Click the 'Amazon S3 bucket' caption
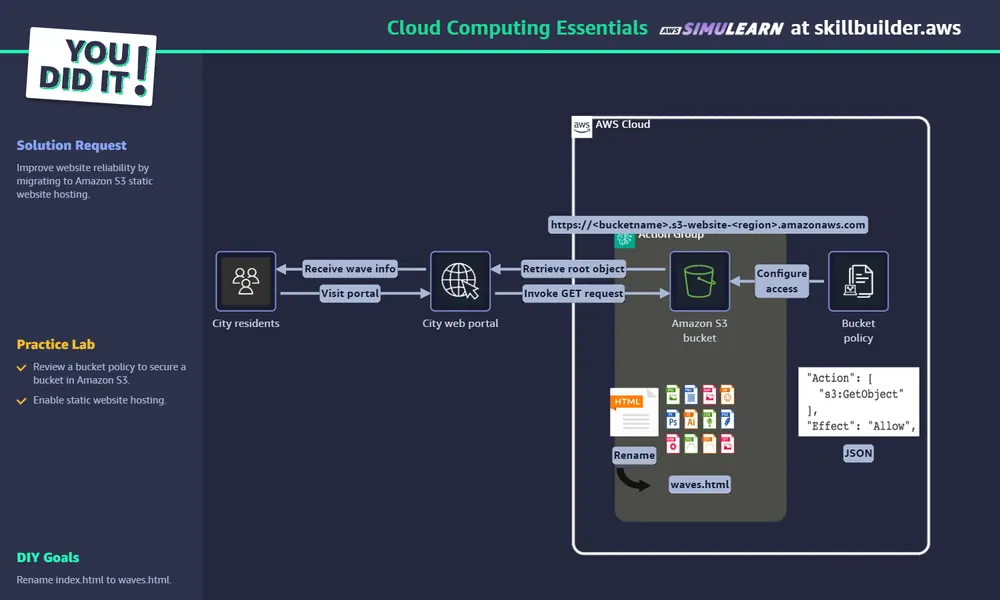 [700, 330]
